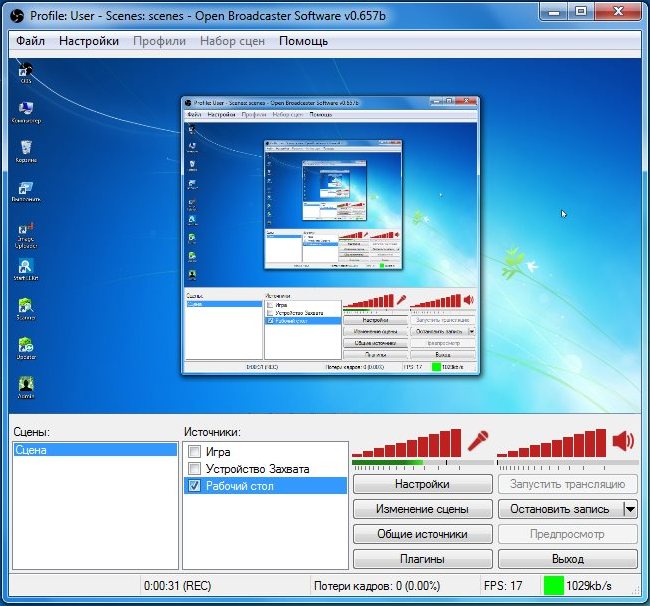Click the Общие источники button
Image resolution: width=650 pixels, height=606 pixels.
[422, 534]
